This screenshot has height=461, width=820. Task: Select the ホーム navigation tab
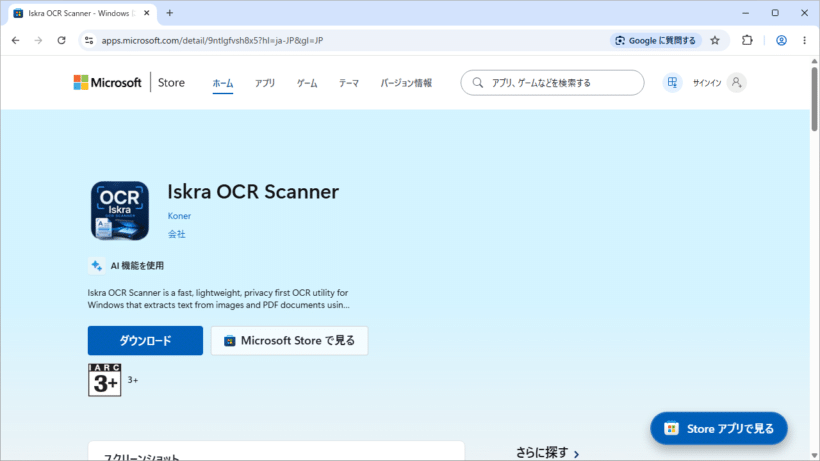click(223, 83)
